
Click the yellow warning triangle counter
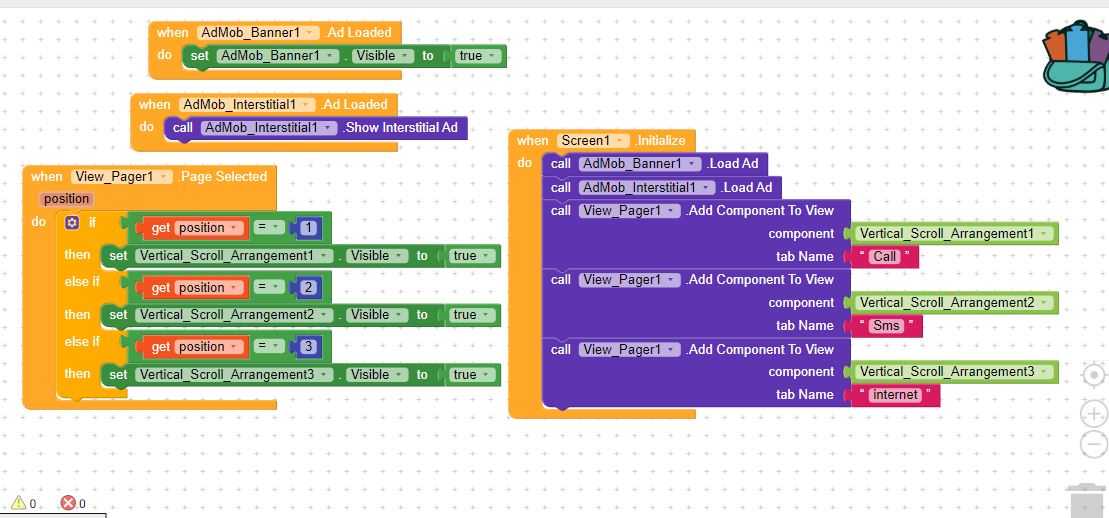click(18, 503)
